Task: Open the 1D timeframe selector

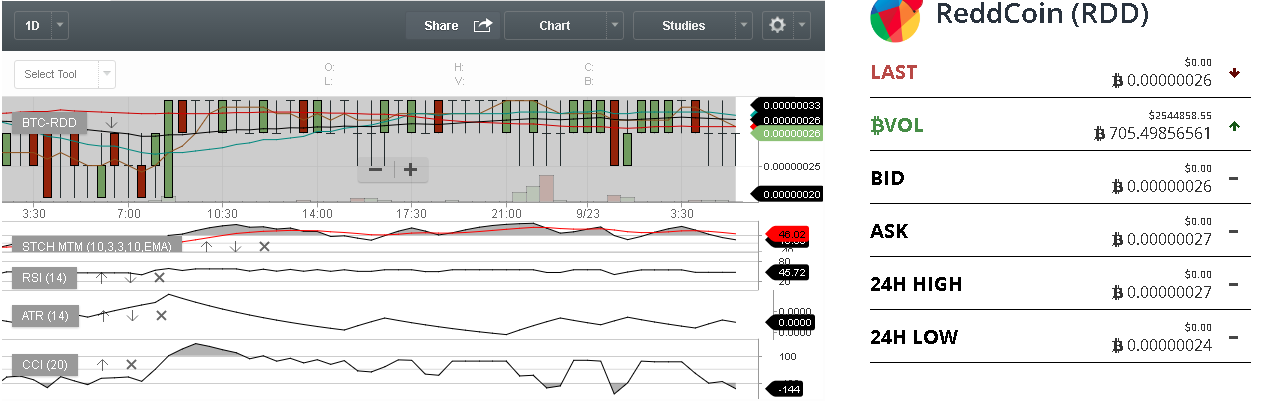Action: [x=41, y=26]
